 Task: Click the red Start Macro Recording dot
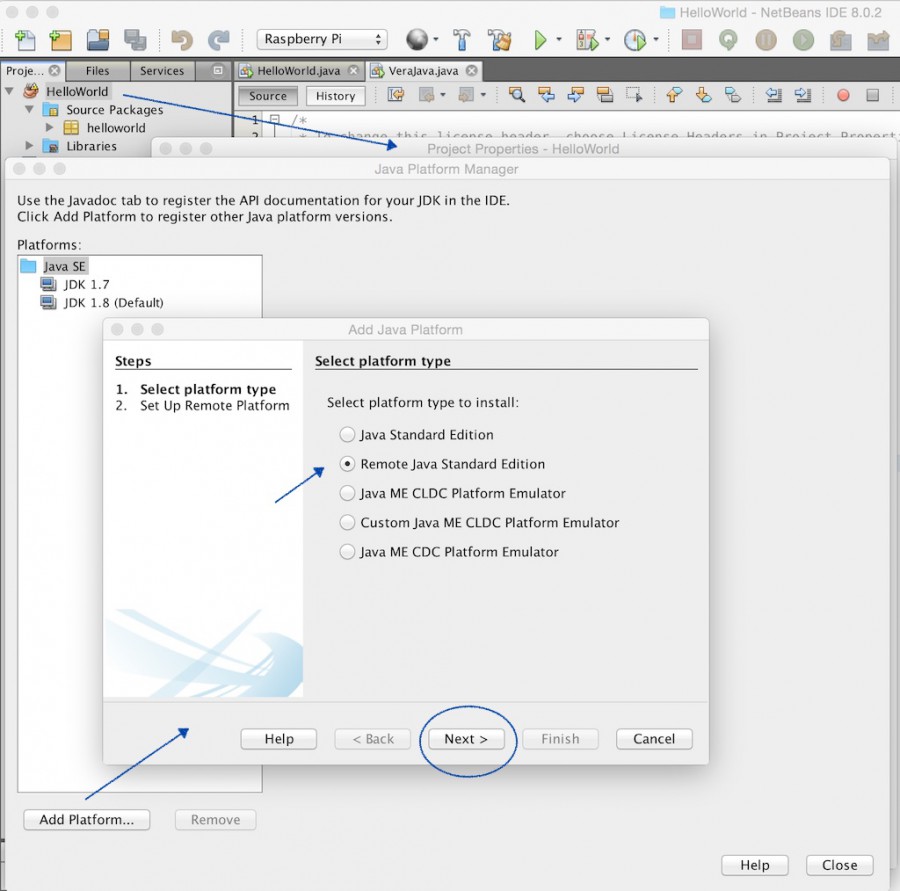(843, 95)
